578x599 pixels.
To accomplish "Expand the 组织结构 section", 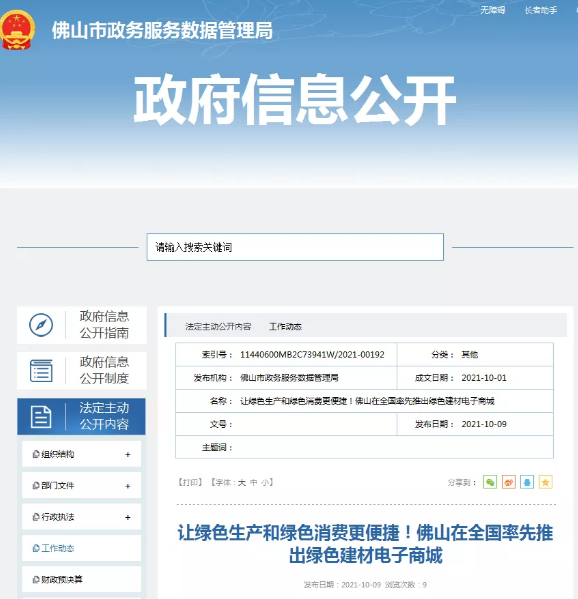I will point(128,454).
